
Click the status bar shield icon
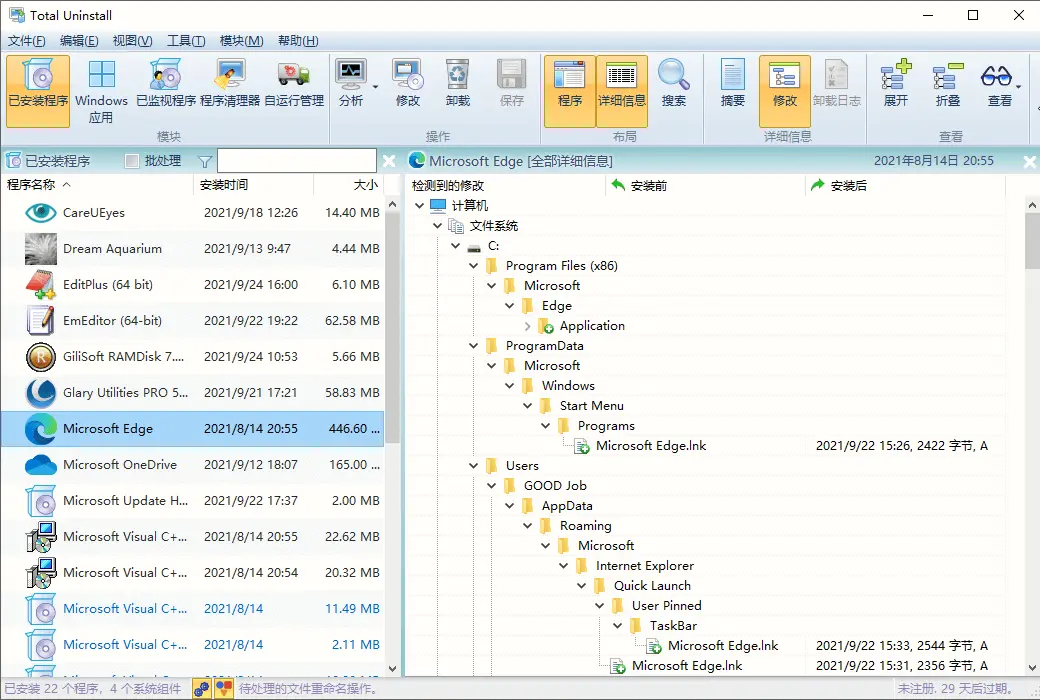click(224, 689)
